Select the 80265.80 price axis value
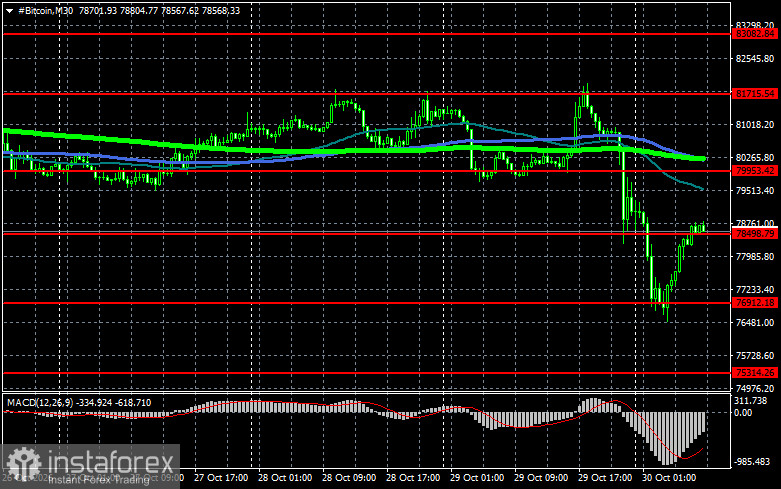The width and height of the screenshot is (781, 489). point(755,157)
